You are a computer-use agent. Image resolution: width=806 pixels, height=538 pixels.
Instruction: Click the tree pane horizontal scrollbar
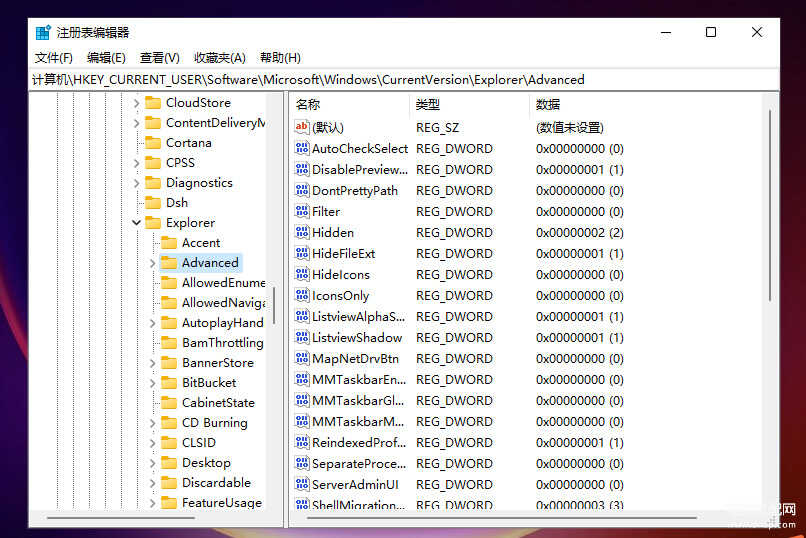121,518
